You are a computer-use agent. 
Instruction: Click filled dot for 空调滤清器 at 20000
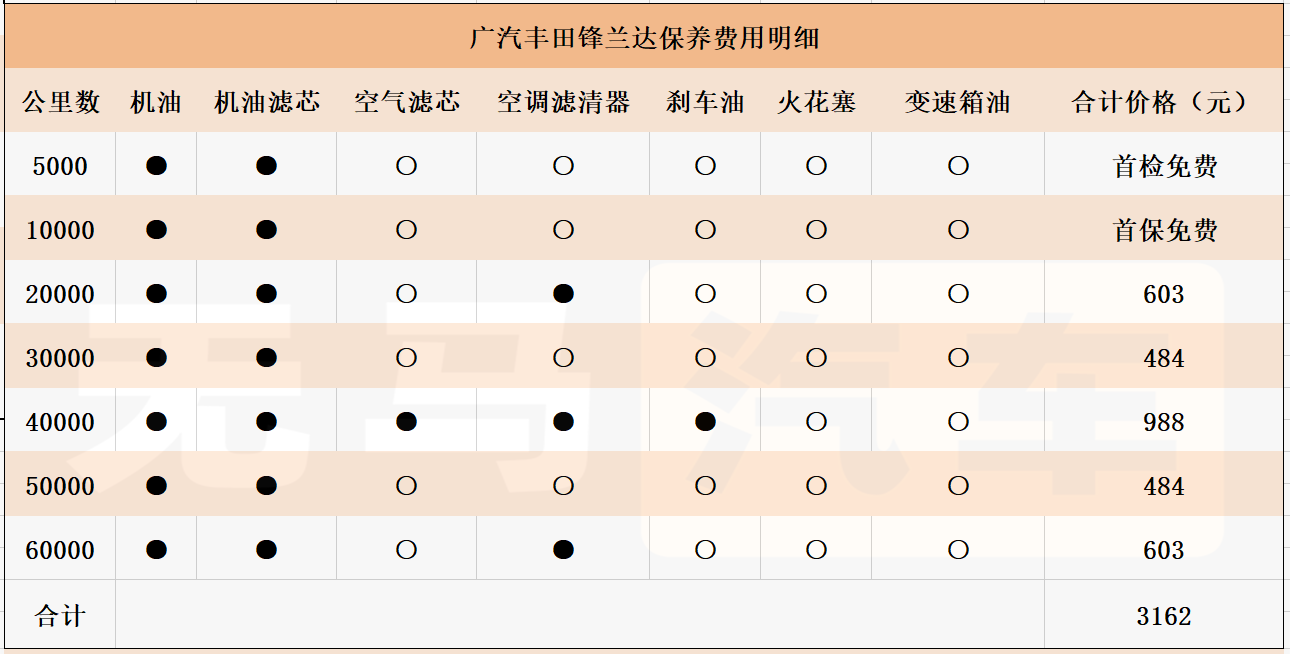point(563,294)
